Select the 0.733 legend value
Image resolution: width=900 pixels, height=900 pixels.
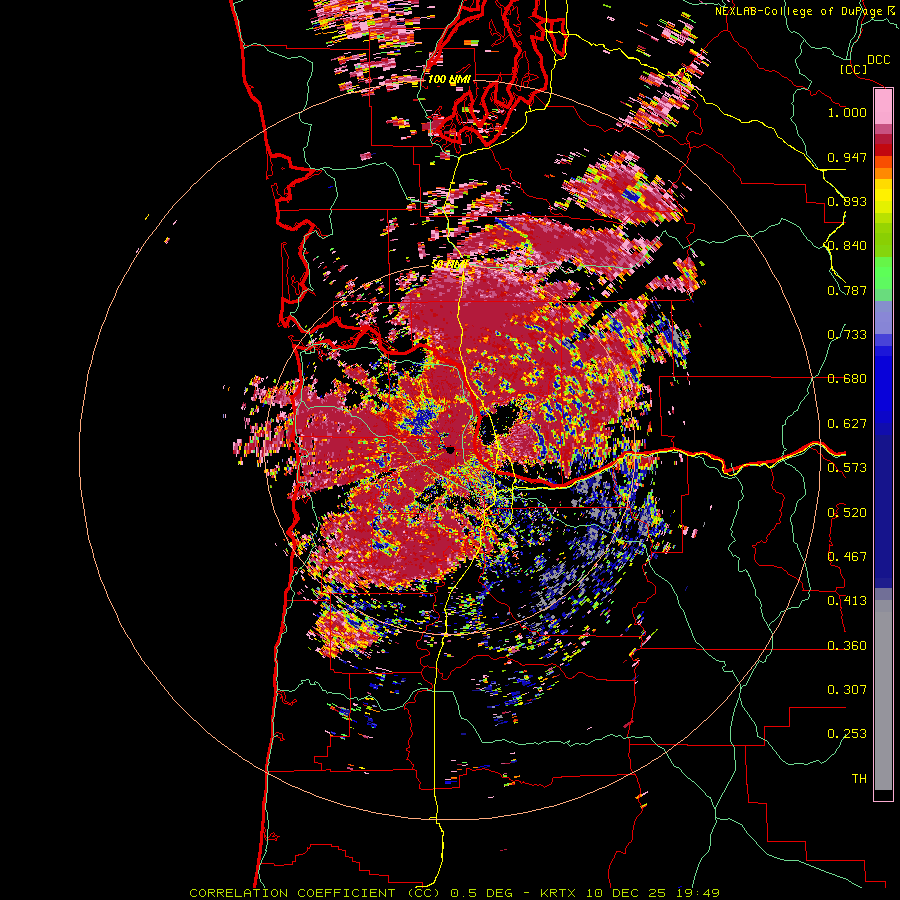click(x=847, y=335)
